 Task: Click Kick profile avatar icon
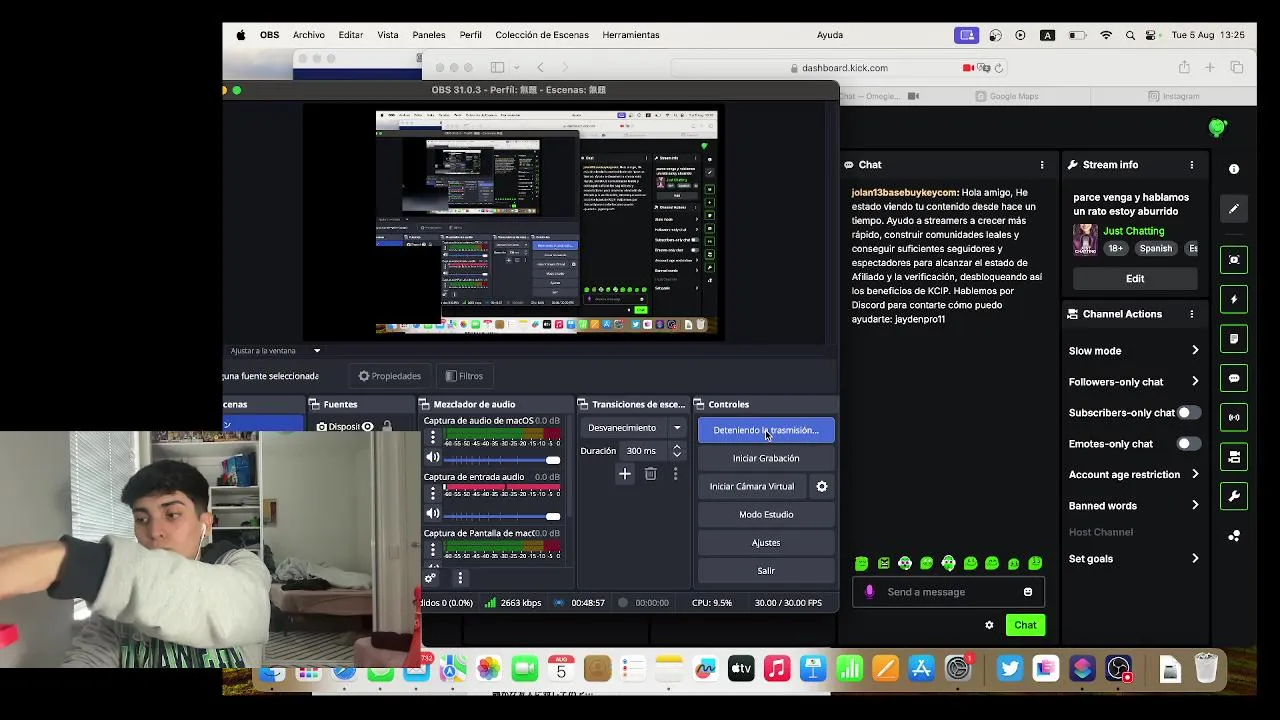coord(1217,127)
